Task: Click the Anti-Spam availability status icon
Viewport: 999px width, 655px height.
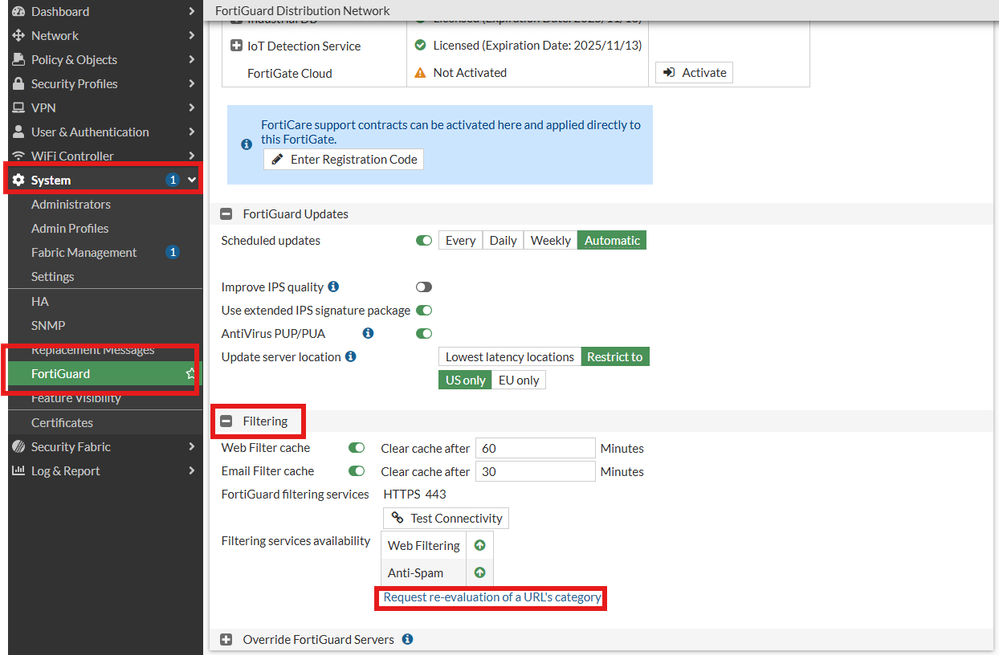Action: 480,573
